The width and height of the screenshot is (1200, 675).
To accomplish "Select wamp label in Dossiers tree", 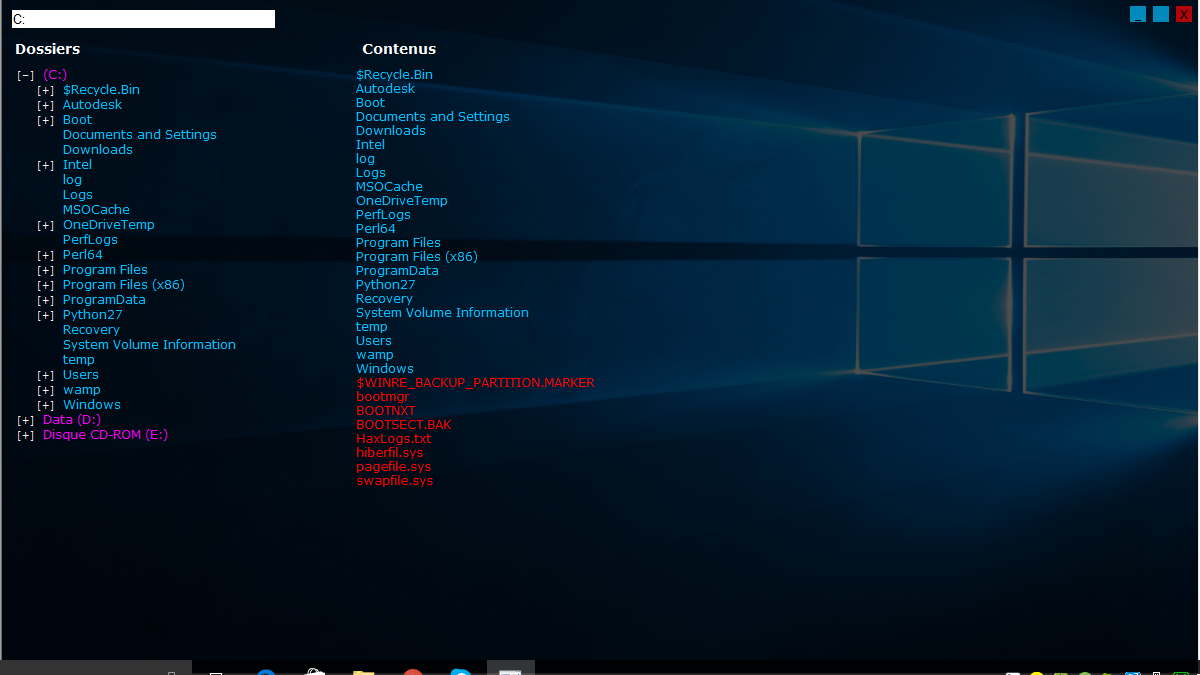I will click(x=82, y=390).
